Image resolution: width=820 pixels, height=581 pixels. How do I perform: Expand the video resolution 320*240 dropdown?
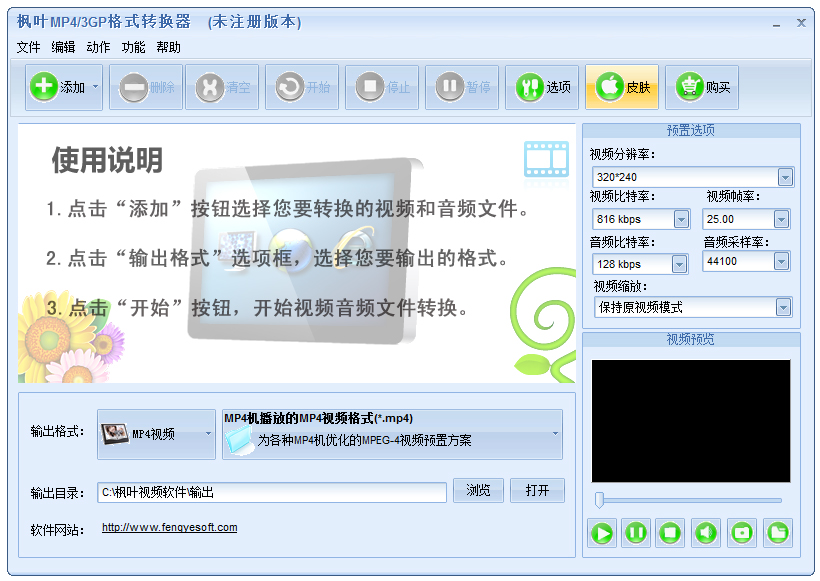pyautogui.click(x=784, y=177)
